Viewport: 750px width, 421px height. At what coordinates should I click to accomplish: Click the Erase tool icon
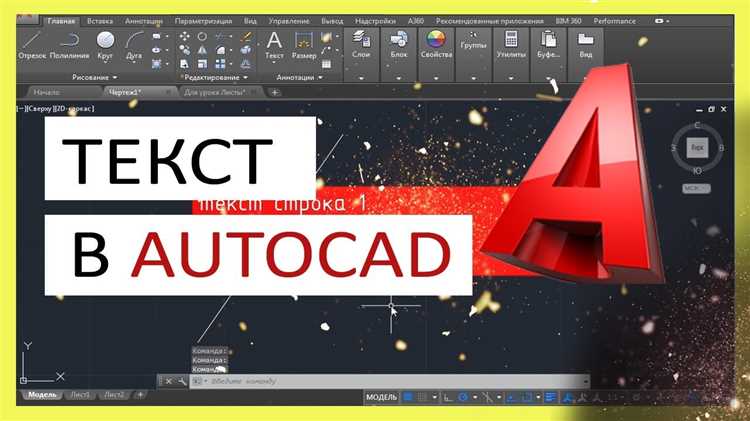(246, 36)
